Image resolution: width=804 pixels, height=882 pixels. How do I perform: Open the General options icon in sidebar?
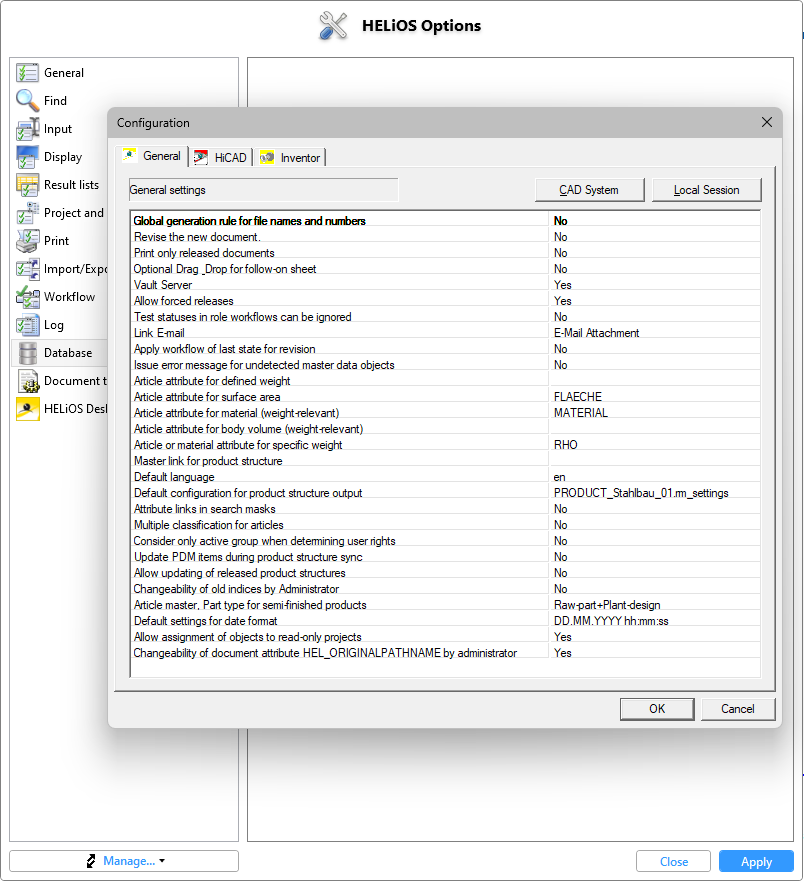[27, 73]
